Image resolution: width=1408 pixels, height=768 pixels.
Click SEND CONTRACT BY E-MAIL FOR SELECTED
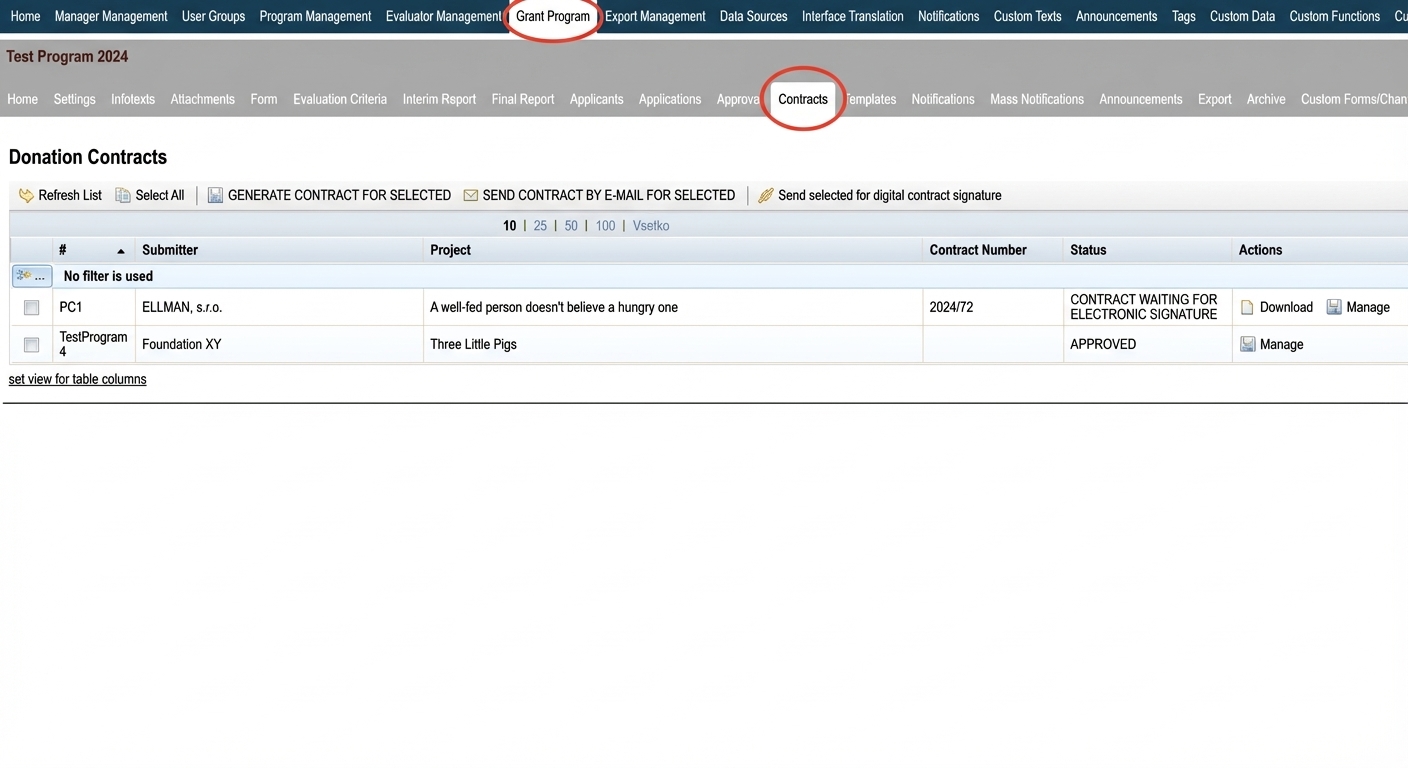(599, 195)
